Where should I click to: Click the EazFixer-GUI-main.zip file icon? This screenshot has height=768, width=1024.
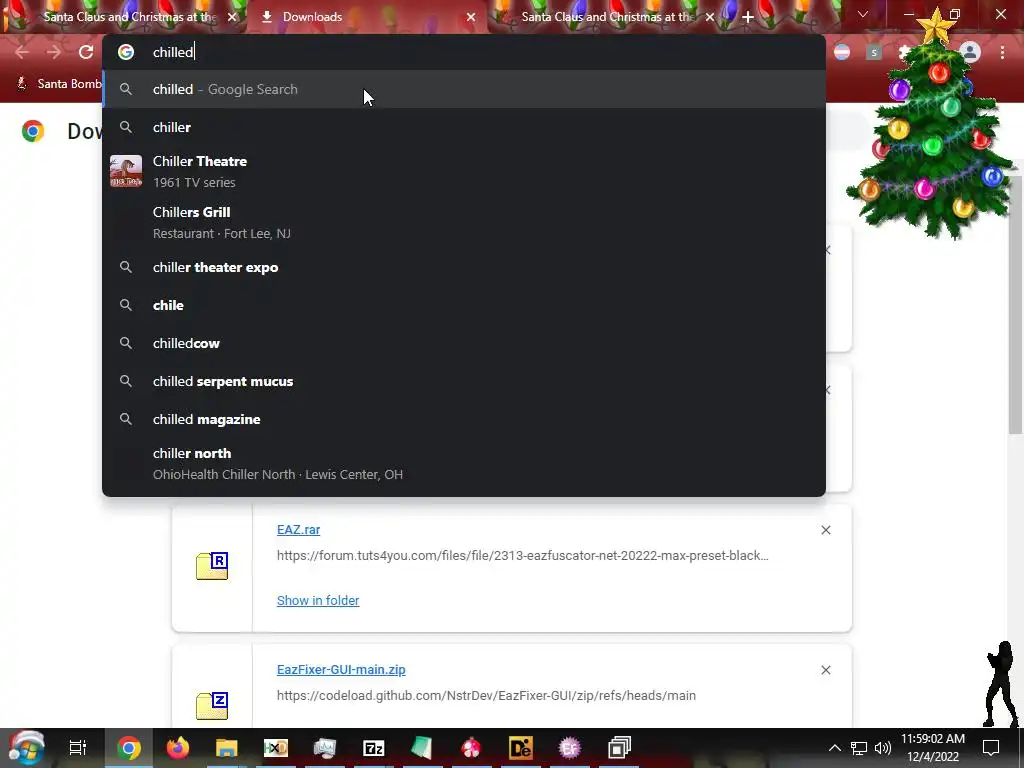(212, 706)
